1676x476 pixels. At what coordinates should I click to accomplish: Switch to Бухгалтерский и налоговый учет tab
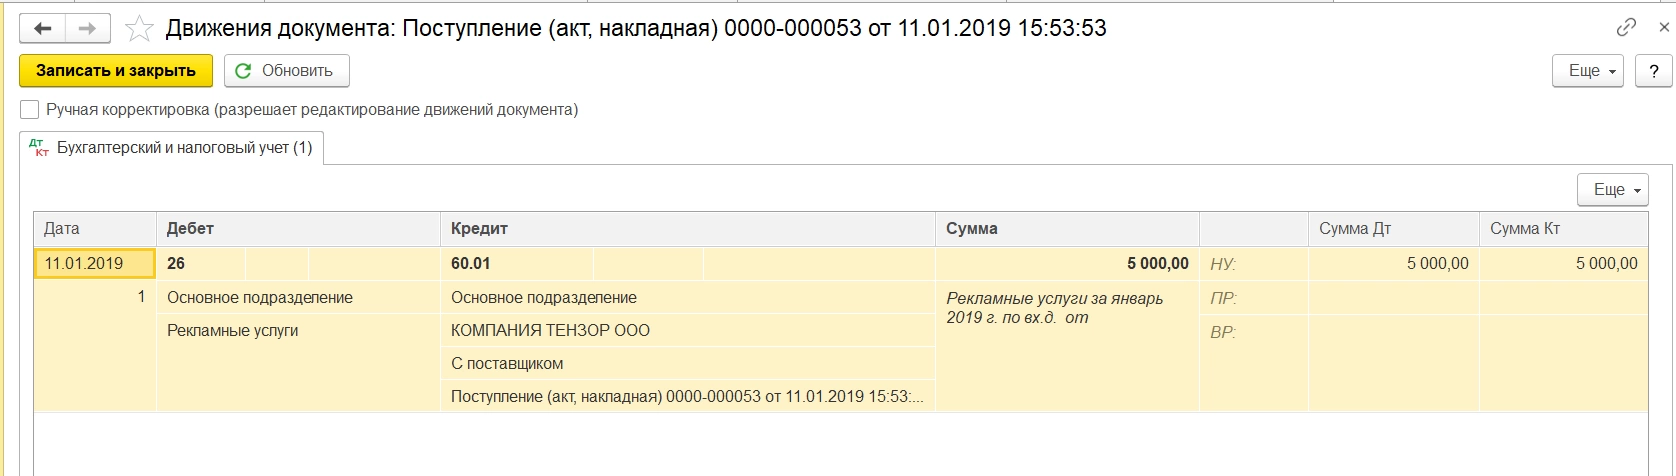tap(172, 148)
